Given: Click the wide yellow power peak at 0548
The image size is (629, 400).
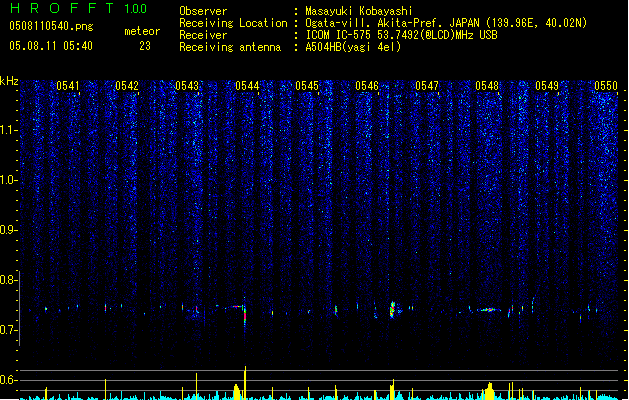Looking at the screenshot, I should click(489, 392).
